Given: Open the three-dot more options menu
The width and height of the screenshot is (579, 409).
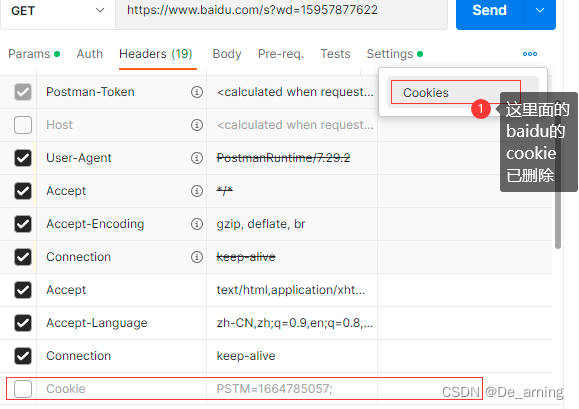Looking at the screenshot, I should (530, 54).
